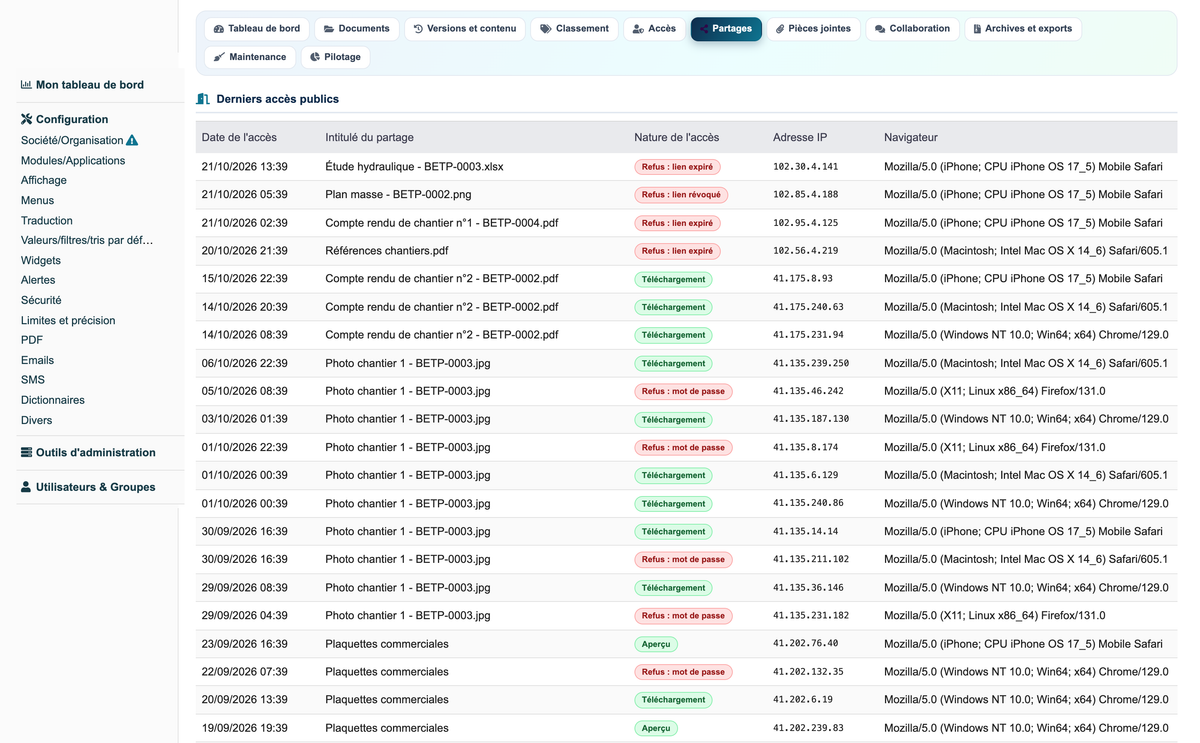1200x743 pixels.
Task: Expand Outils d'administration section
Action: 96,452
